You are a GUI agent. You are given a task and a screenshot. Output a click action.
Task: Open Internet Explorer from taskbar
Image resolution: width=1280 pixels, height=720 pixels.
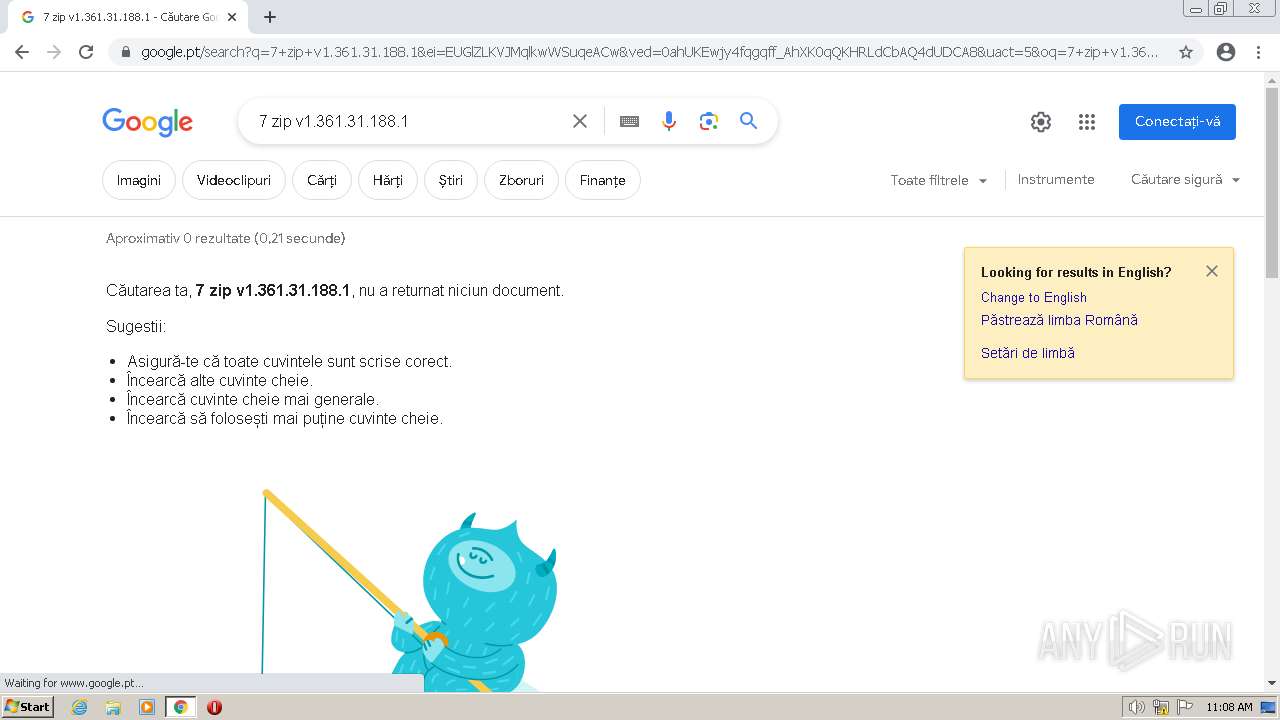point(80,707)
